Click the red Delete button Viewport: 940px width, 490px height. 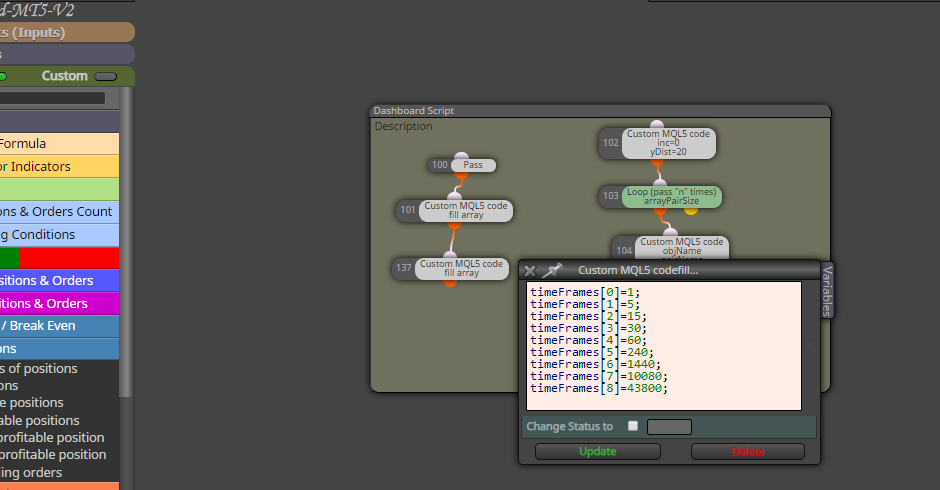(x=748, y=452)
